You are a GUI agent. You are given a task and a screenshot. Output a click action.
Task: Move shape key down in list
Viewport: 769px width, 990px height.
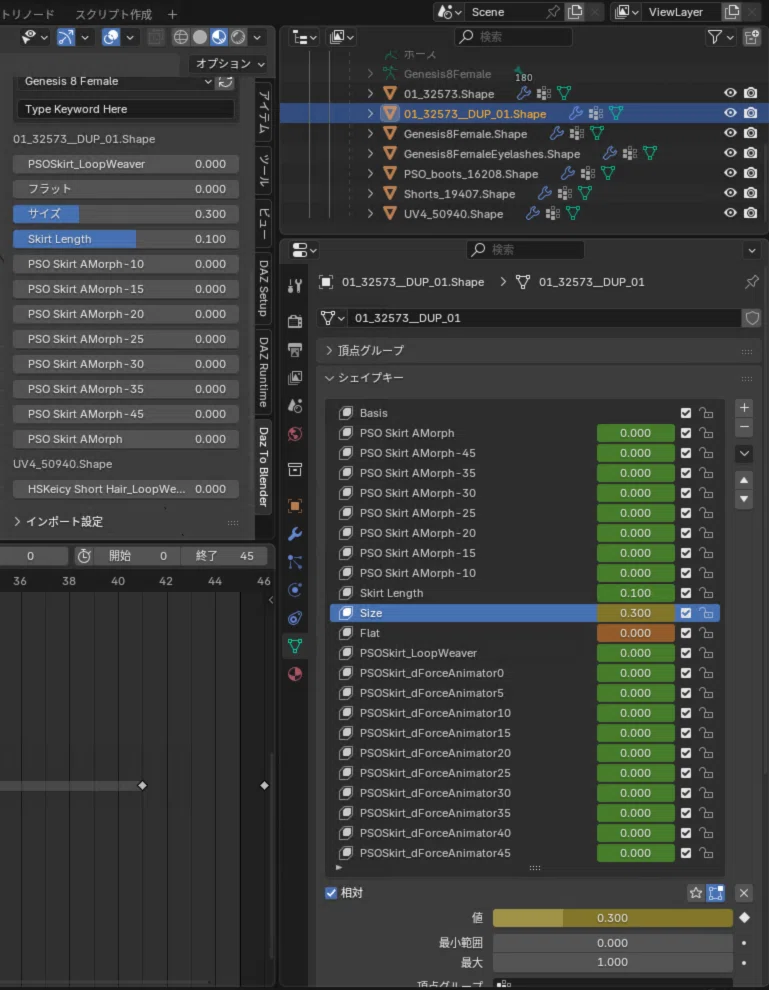[744, 499]
